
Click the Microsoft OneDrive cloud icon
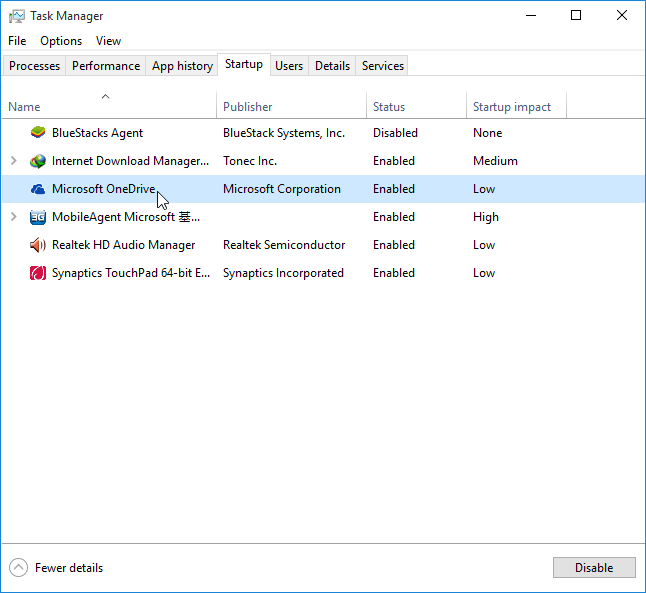pos(38,189)
